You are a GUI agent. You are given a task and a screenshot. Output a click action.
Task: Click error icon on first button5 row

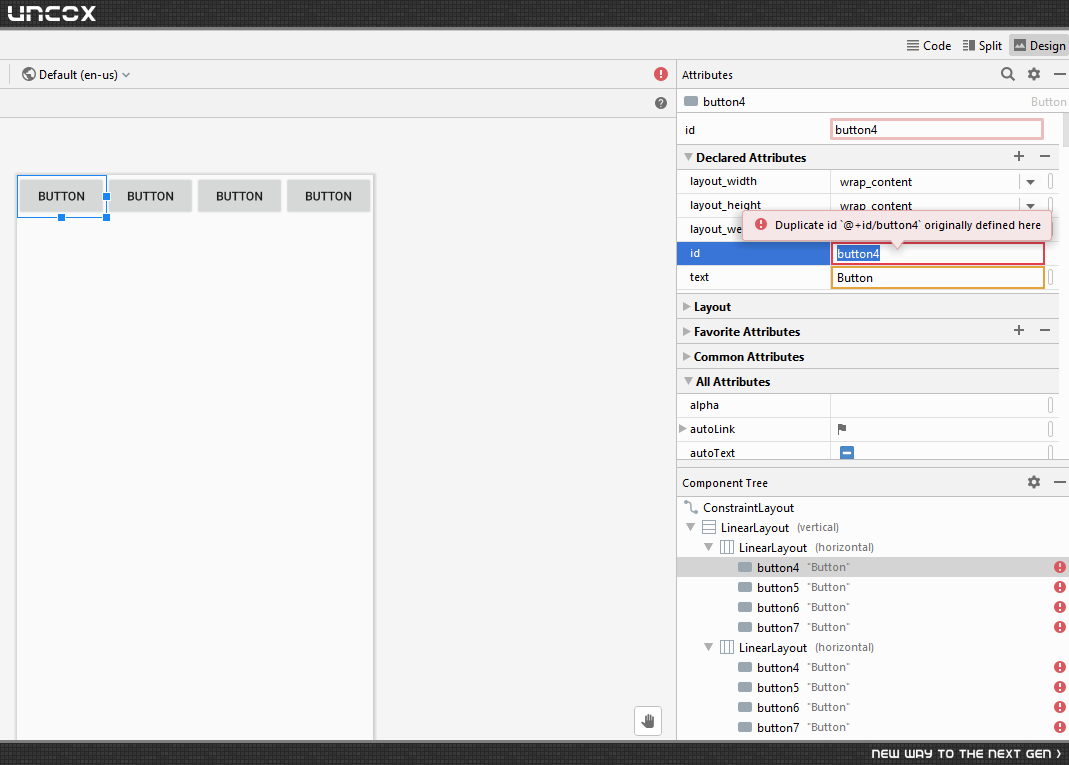click(1059, 587)
